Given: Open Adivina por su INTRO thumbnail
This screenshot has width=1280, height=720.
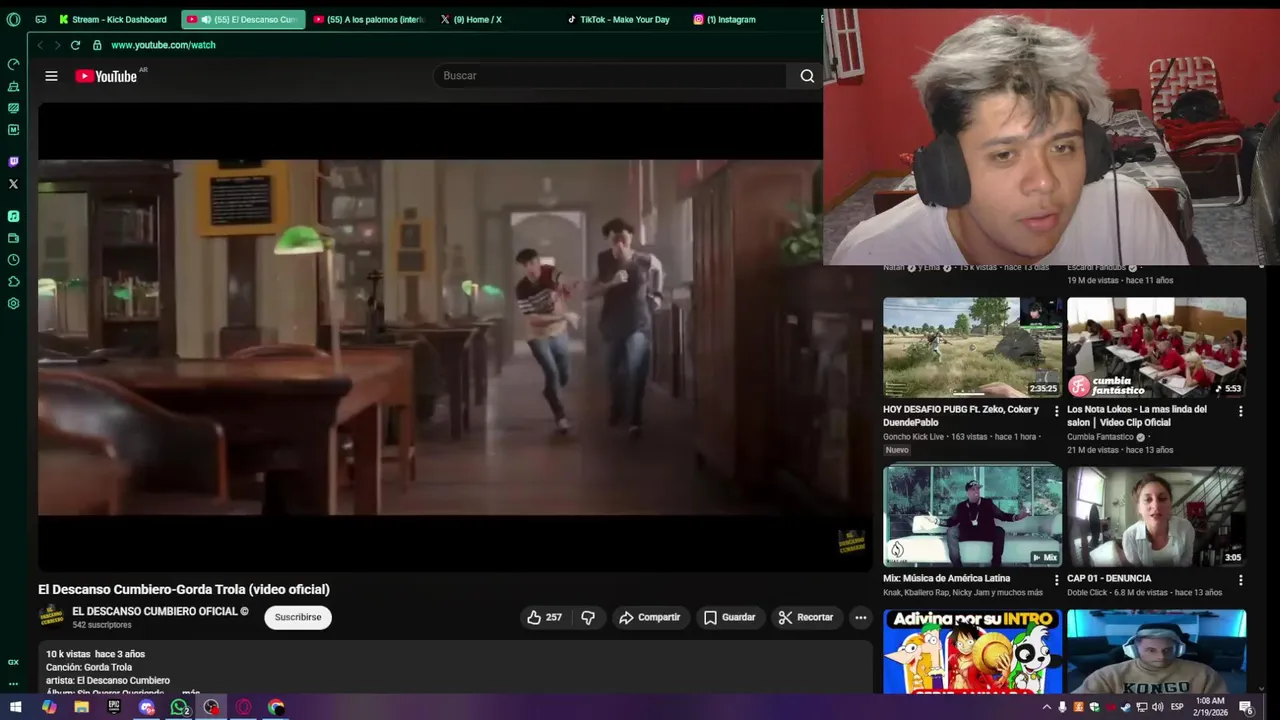Looking at the screenshot, I should 972,651.
